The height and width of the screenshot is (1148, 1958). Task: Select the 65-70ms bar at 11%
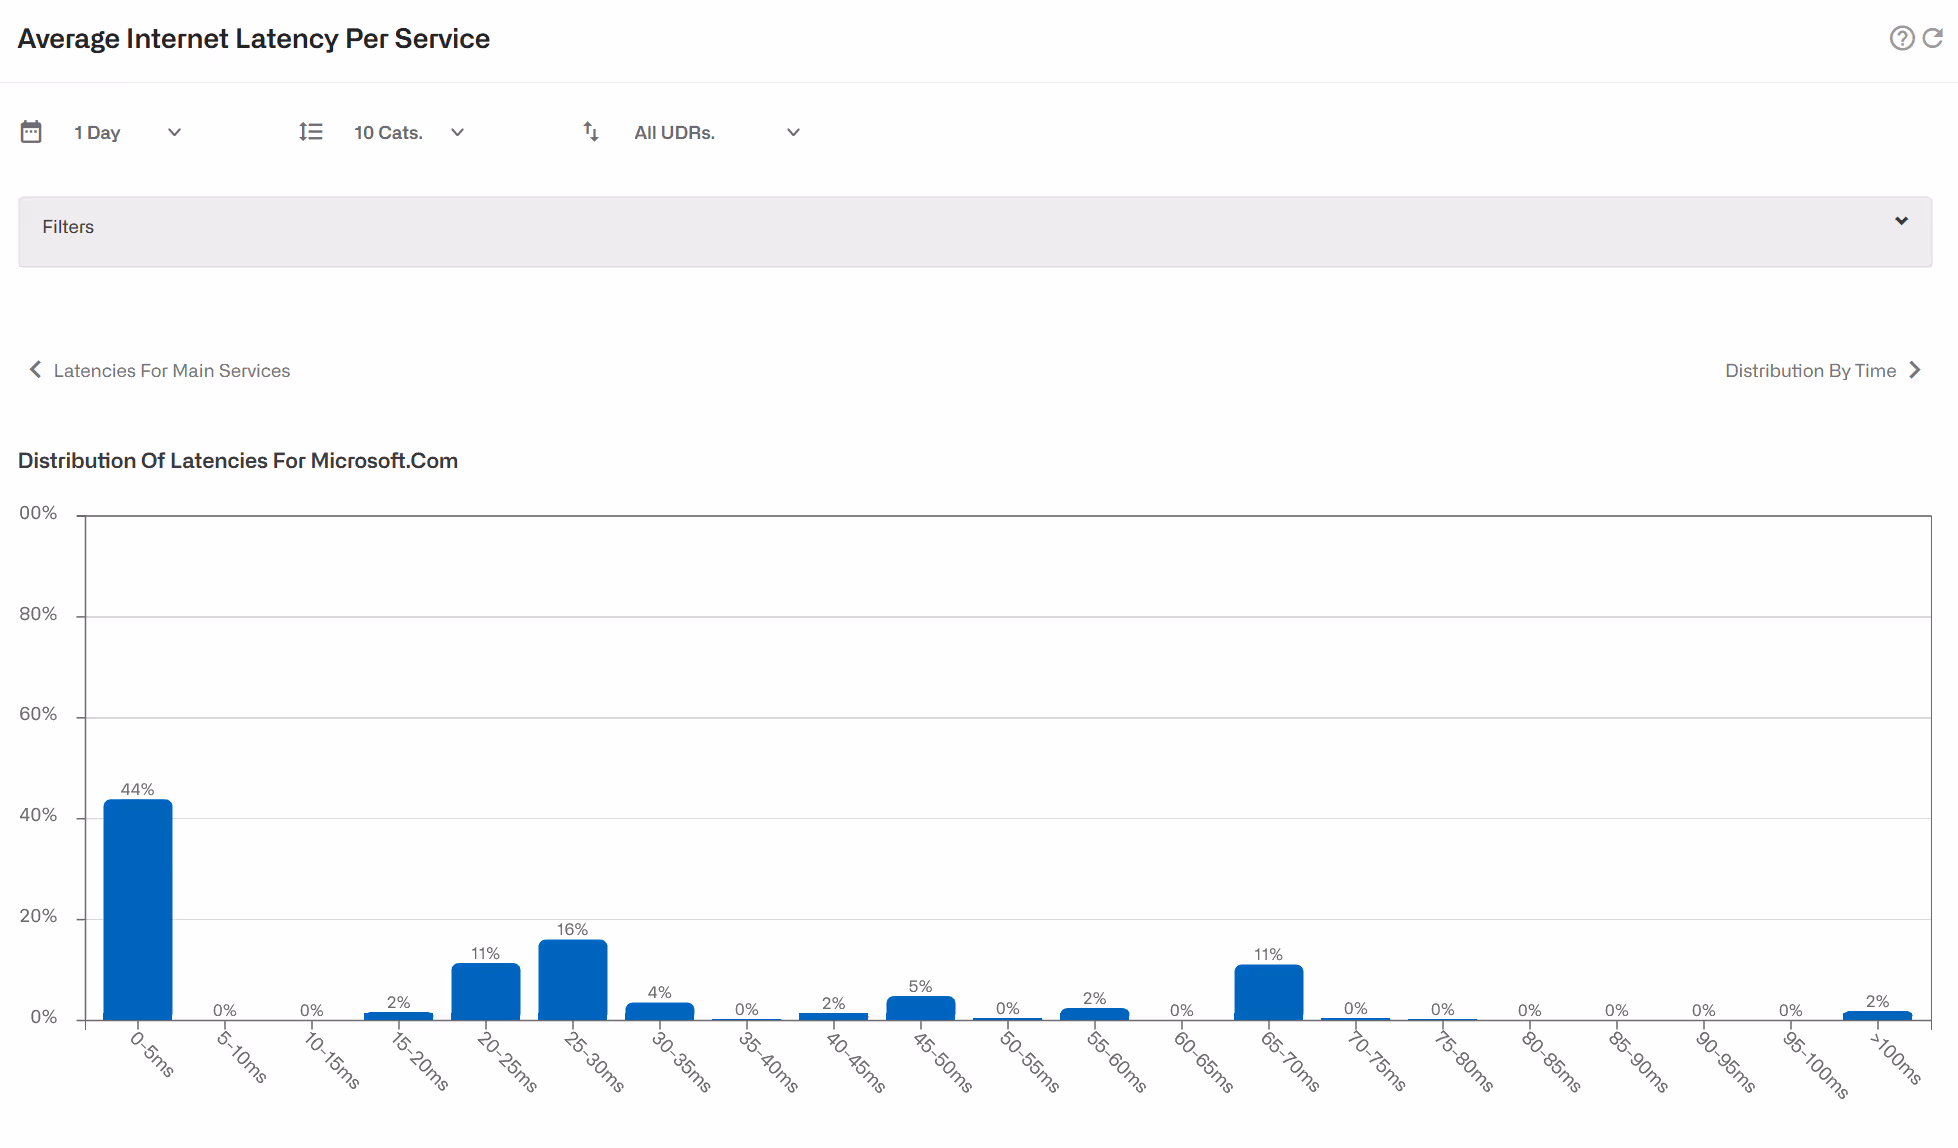1268,992
